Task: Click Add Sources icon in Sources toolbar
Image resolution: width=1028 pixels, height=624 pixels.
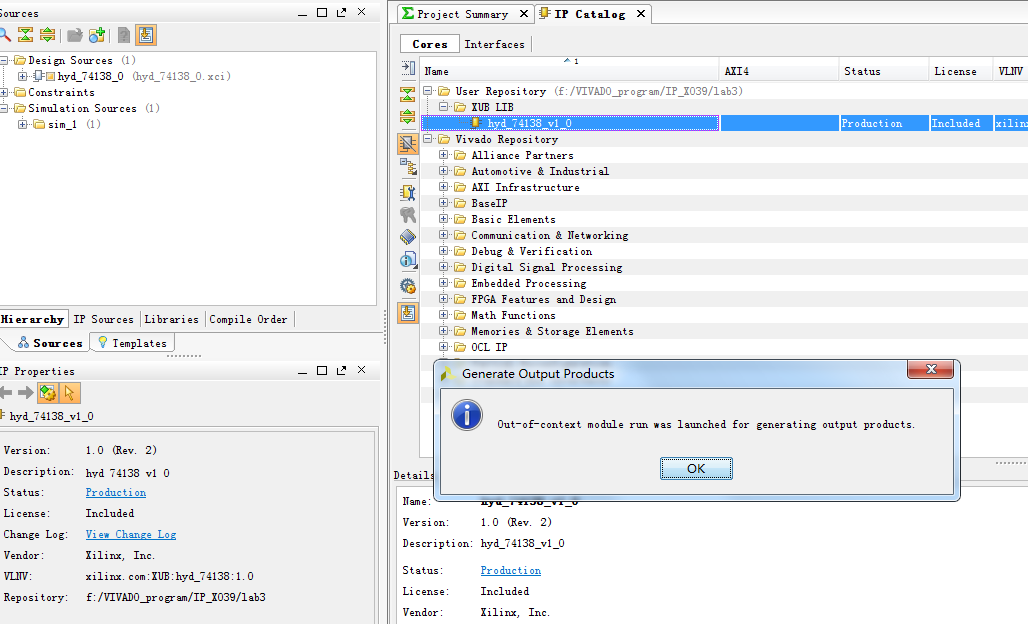Action: pyautogui.click(x=97, y=35)
